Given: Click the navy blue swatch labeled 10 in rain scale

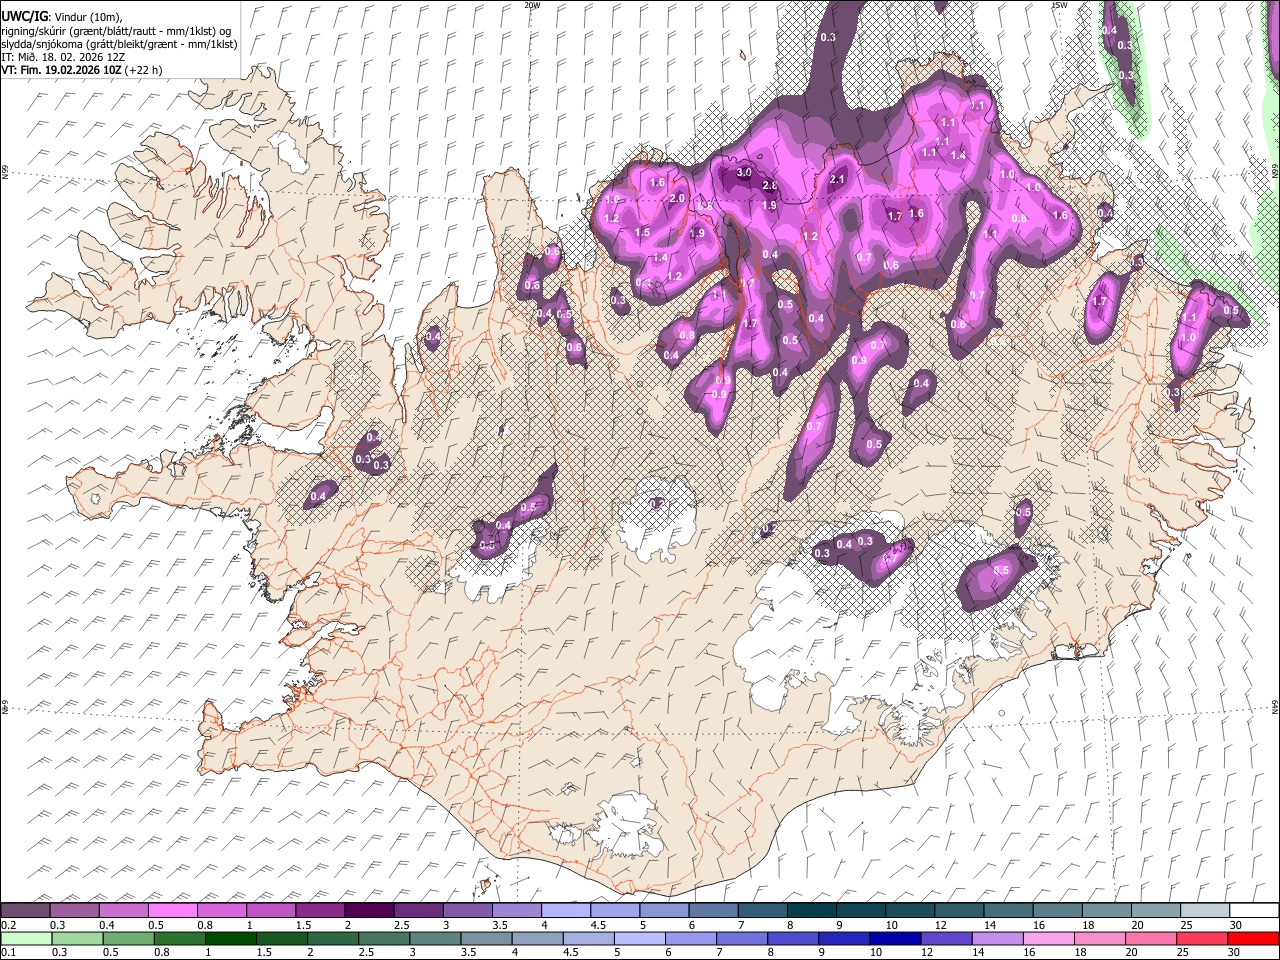Looking at the screenshot, I should click(895, 938).
